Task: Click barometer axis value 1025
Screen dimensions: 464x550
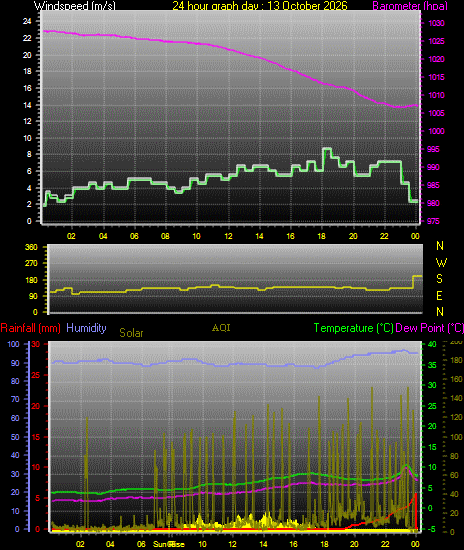Action: [x=436, y=41]
